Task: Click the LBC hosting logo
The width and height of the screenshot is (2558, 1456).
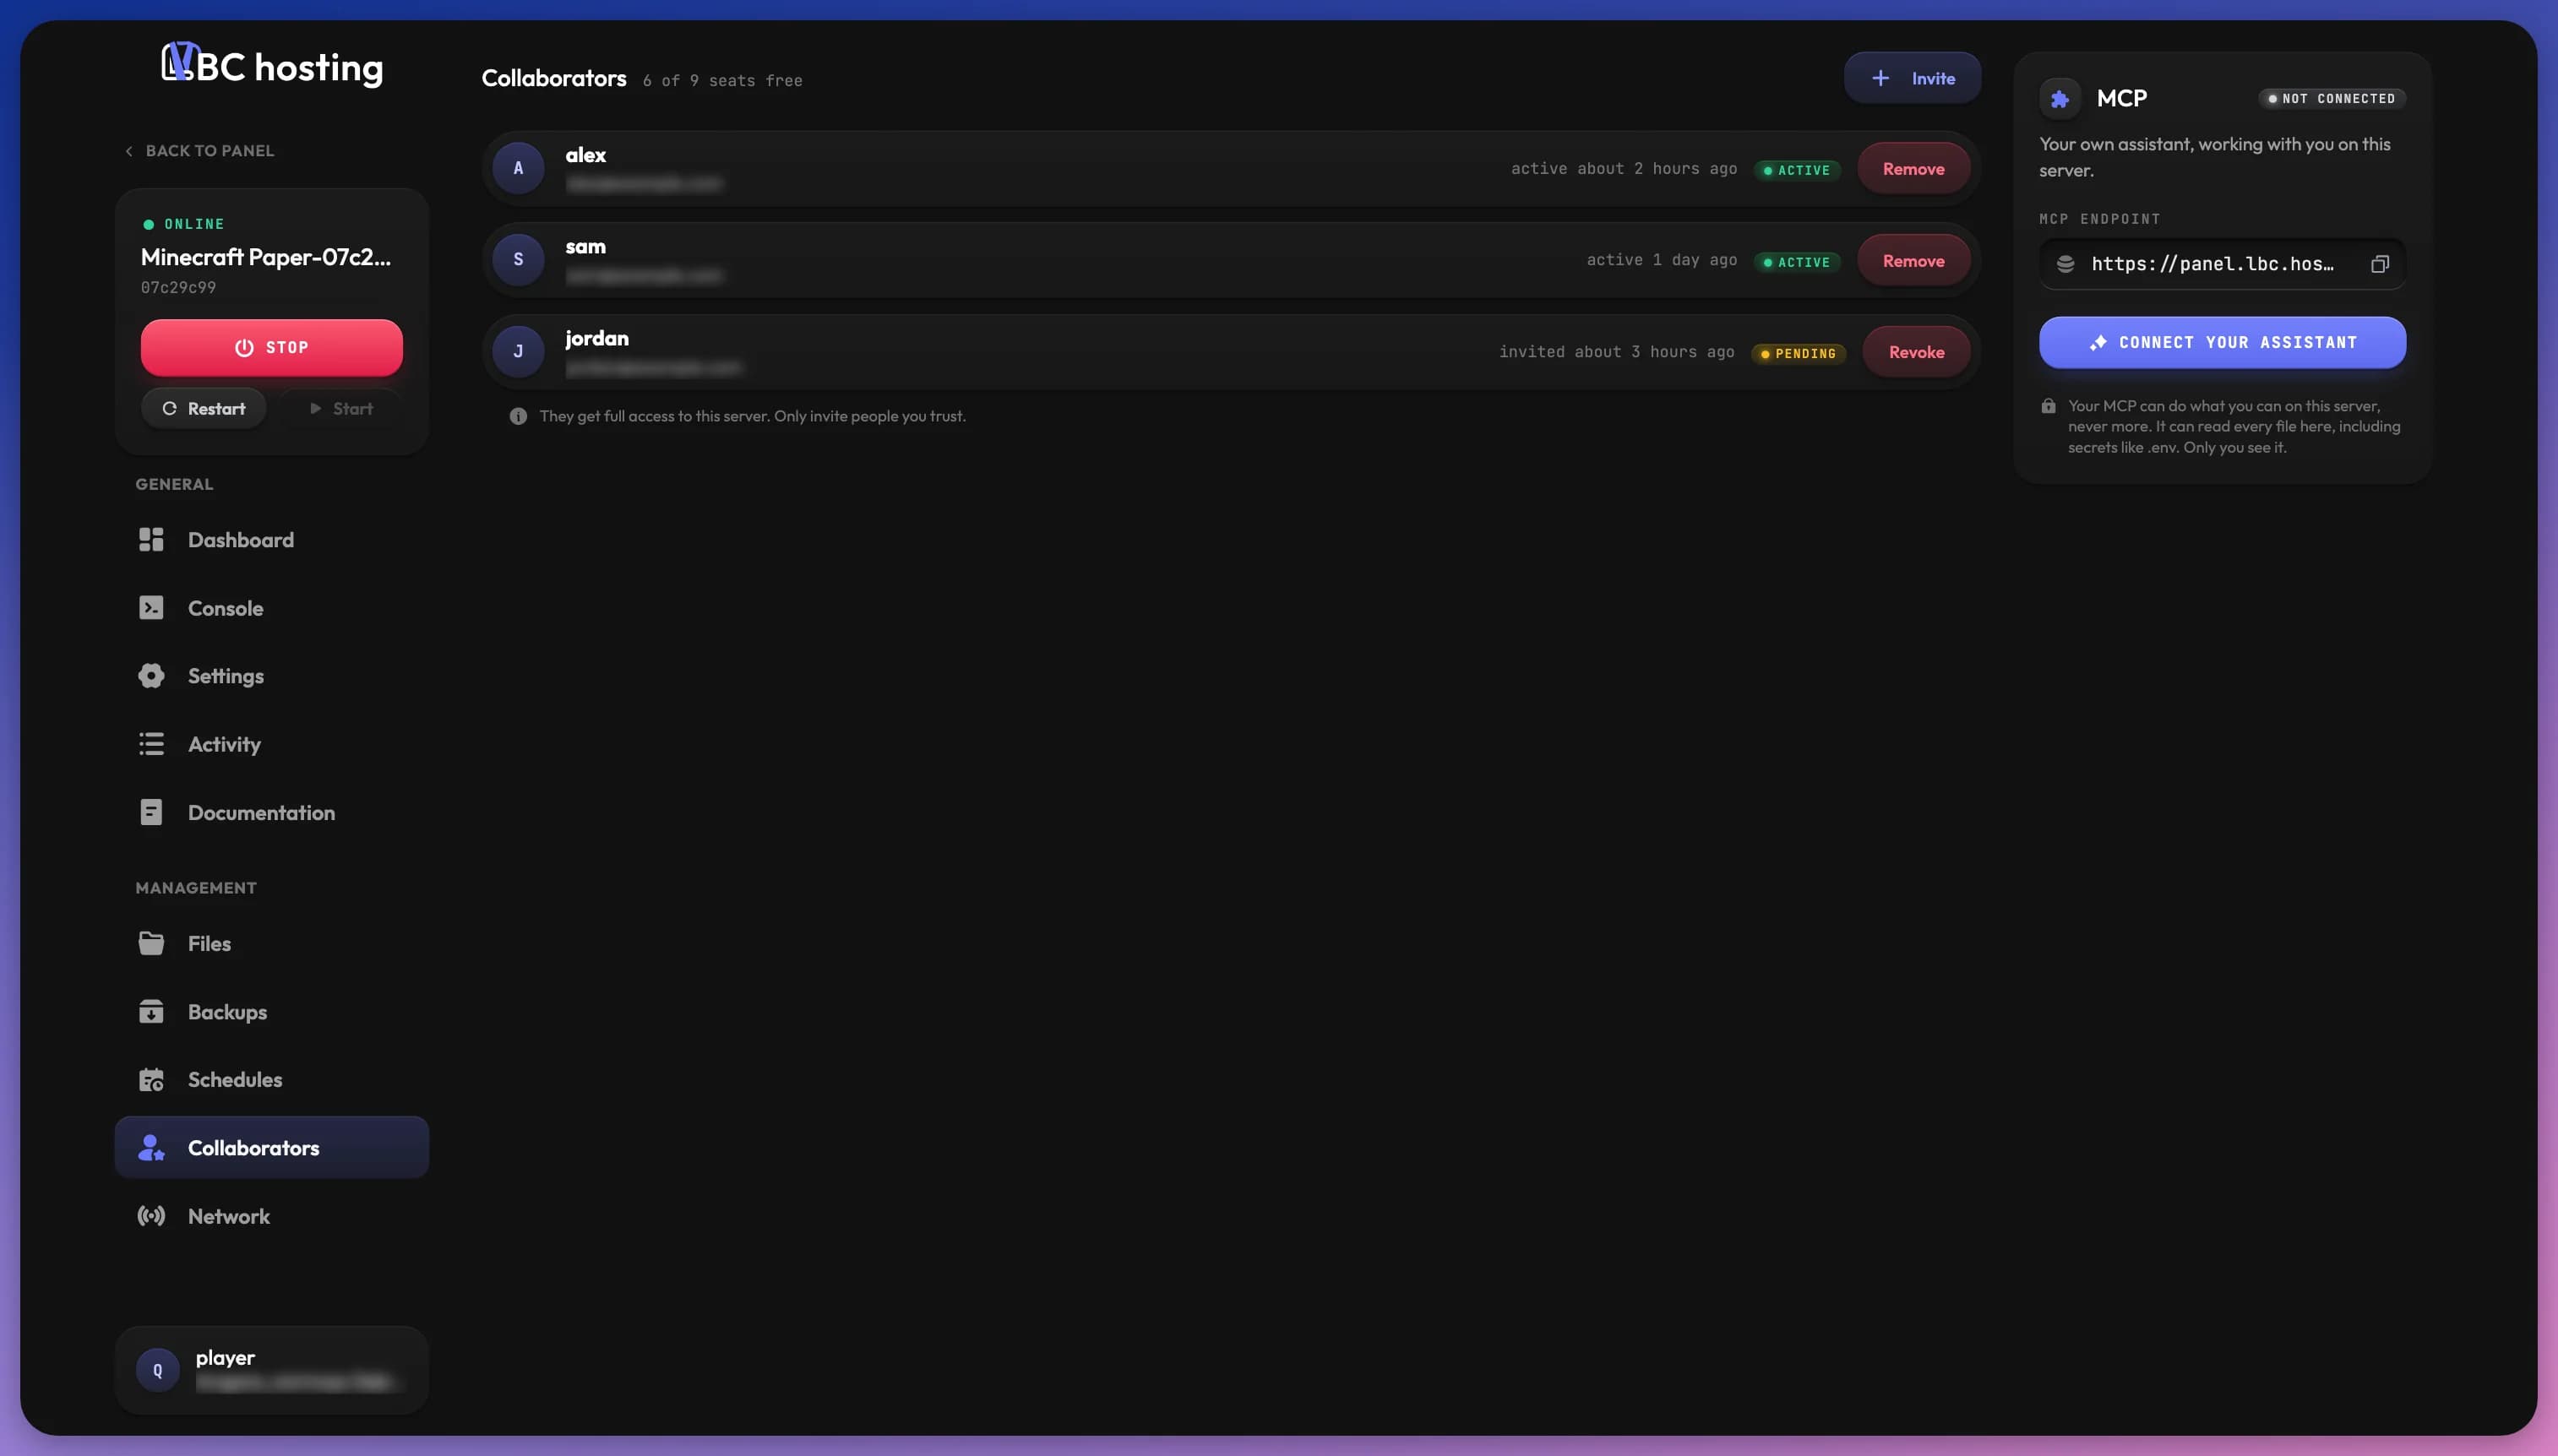Action: tap(272, 65)
